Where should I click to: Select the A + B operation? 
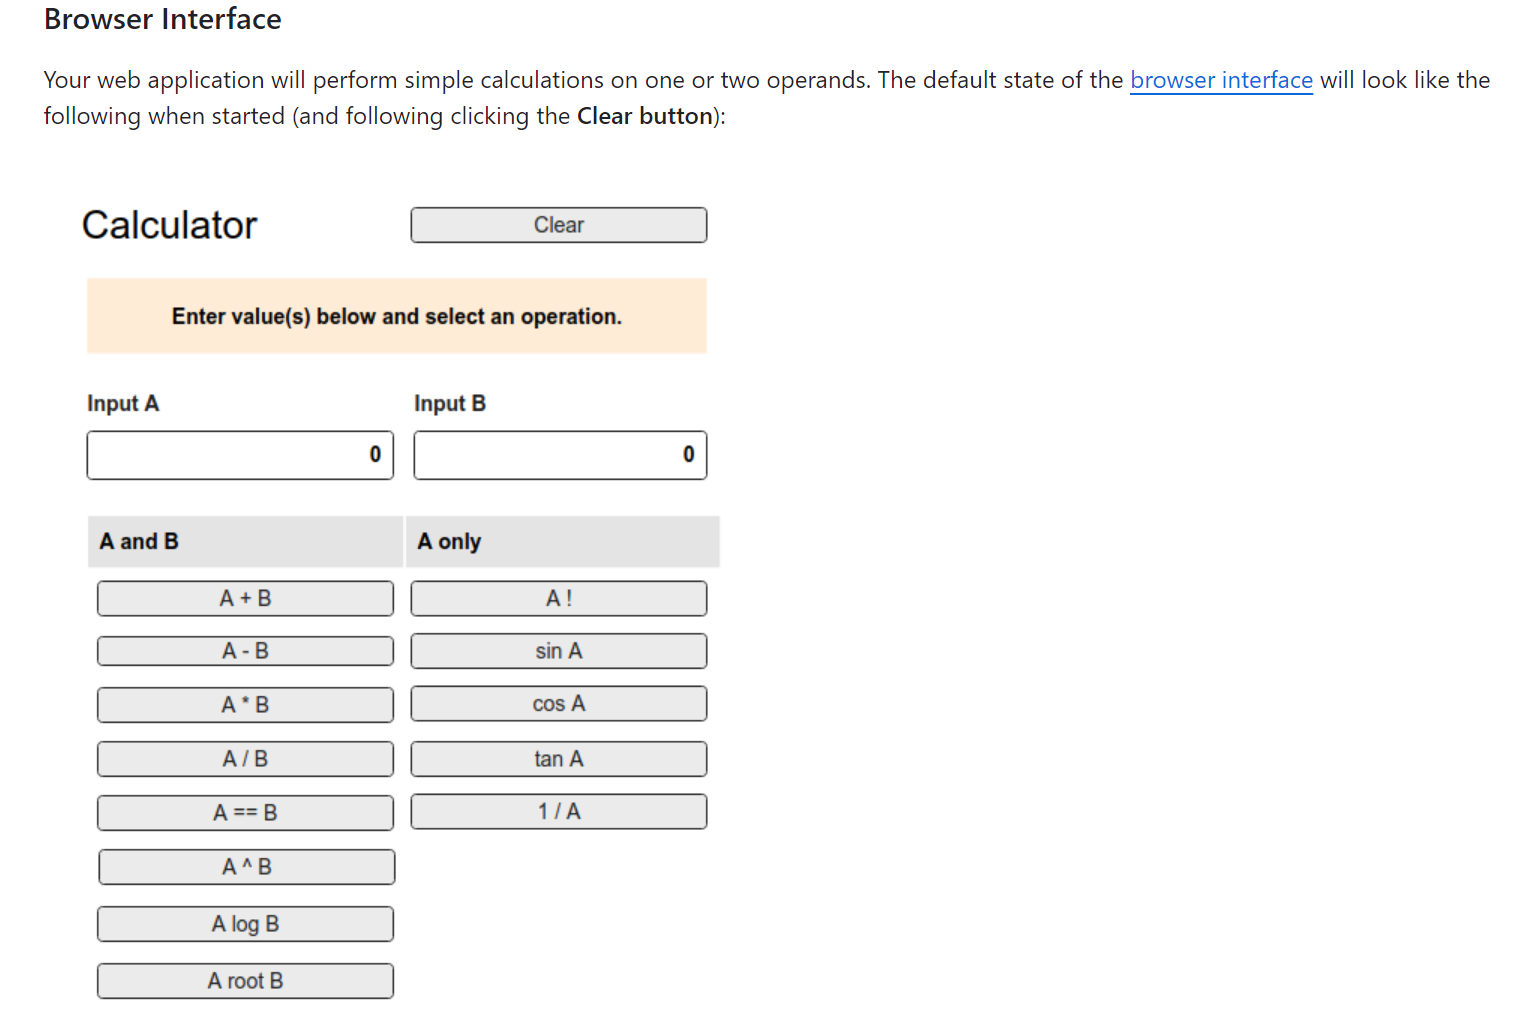245,598
